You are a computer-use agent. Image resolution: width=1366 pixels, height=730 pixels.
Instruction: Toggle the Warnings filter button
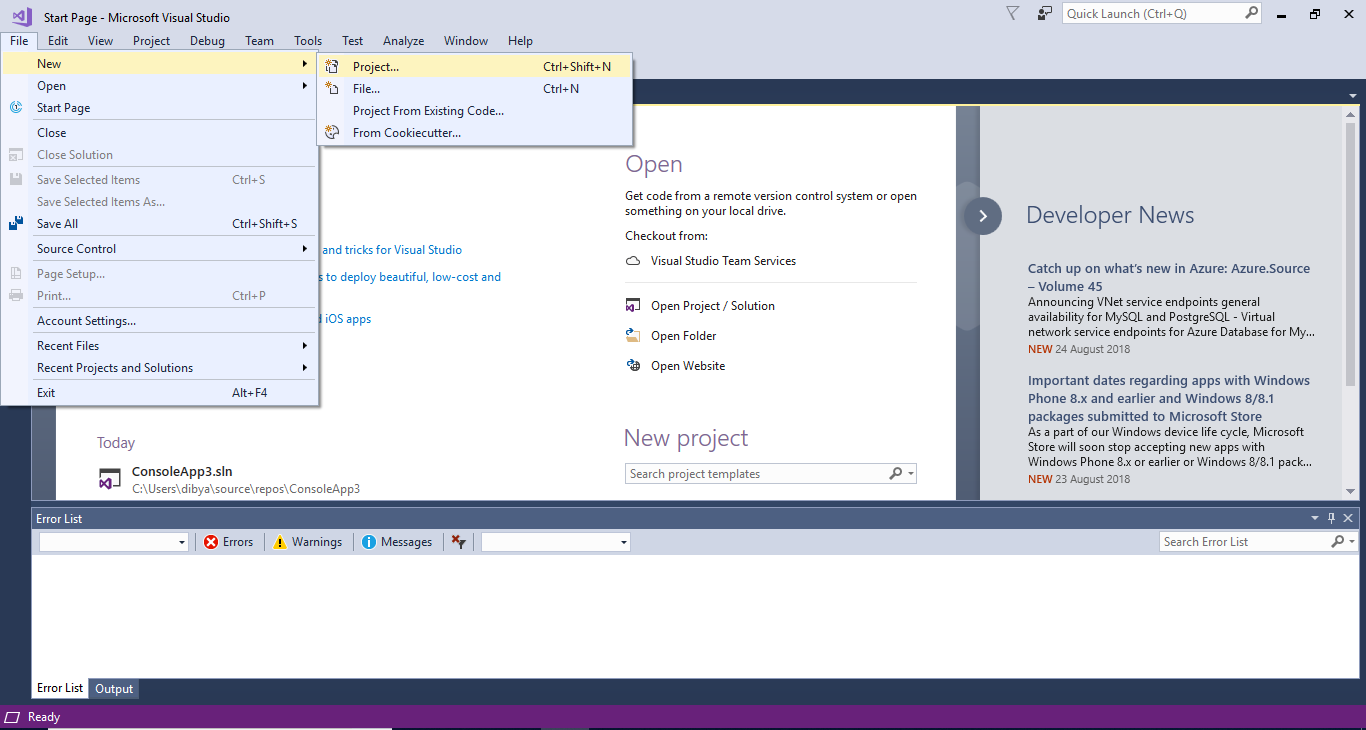click(308, 542)
